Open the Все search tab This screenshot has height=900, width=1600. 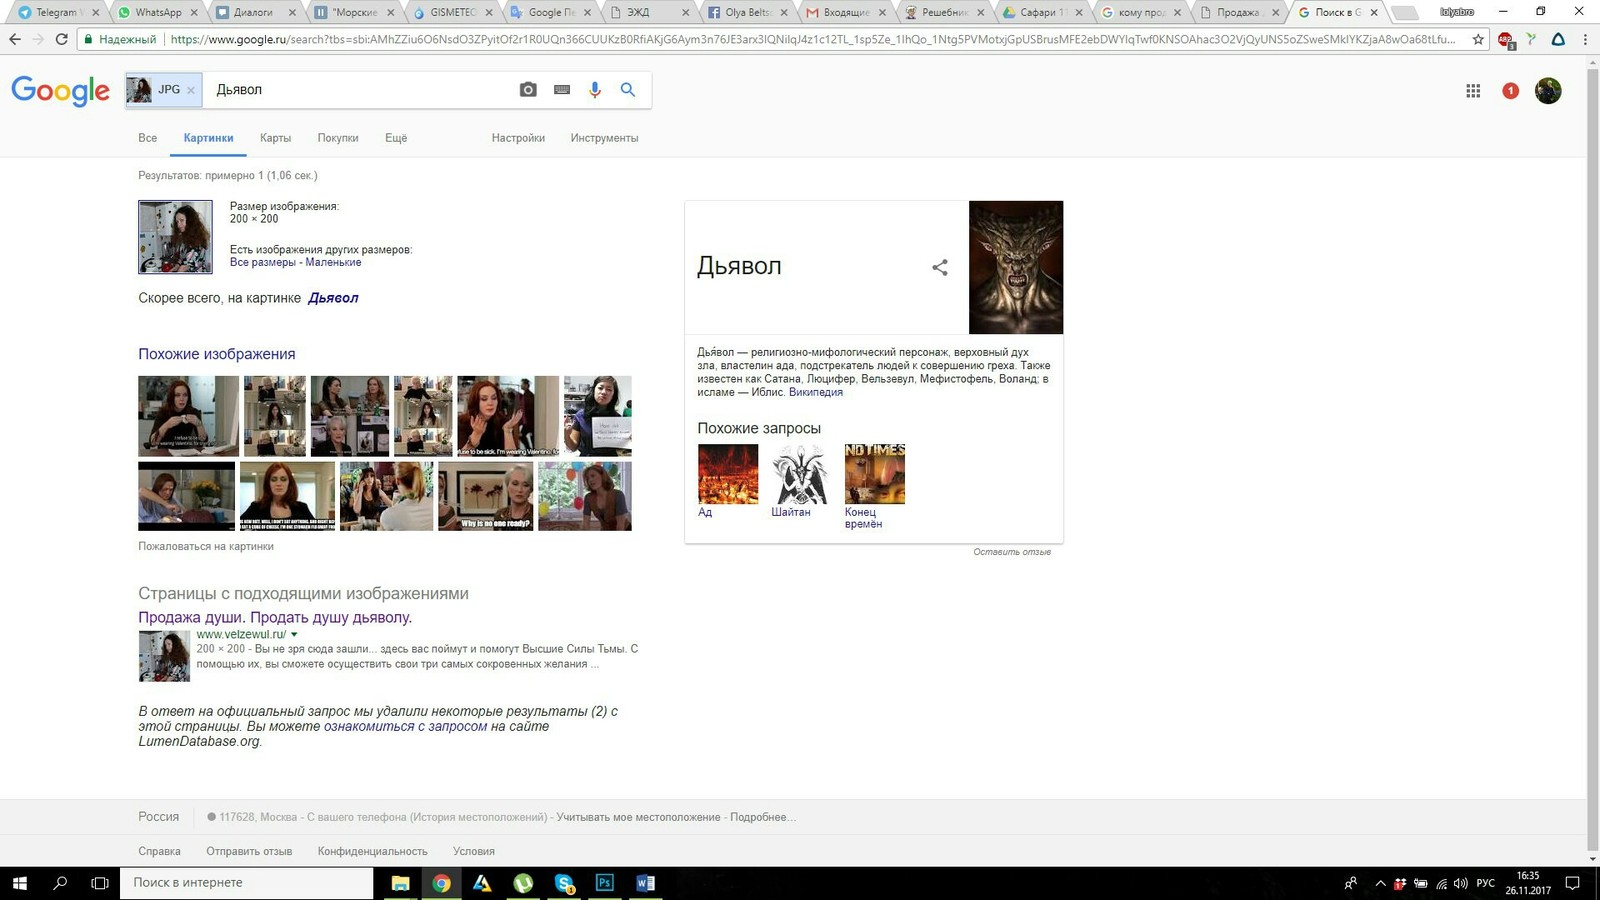pyautogui.click(x=148, y=138)
